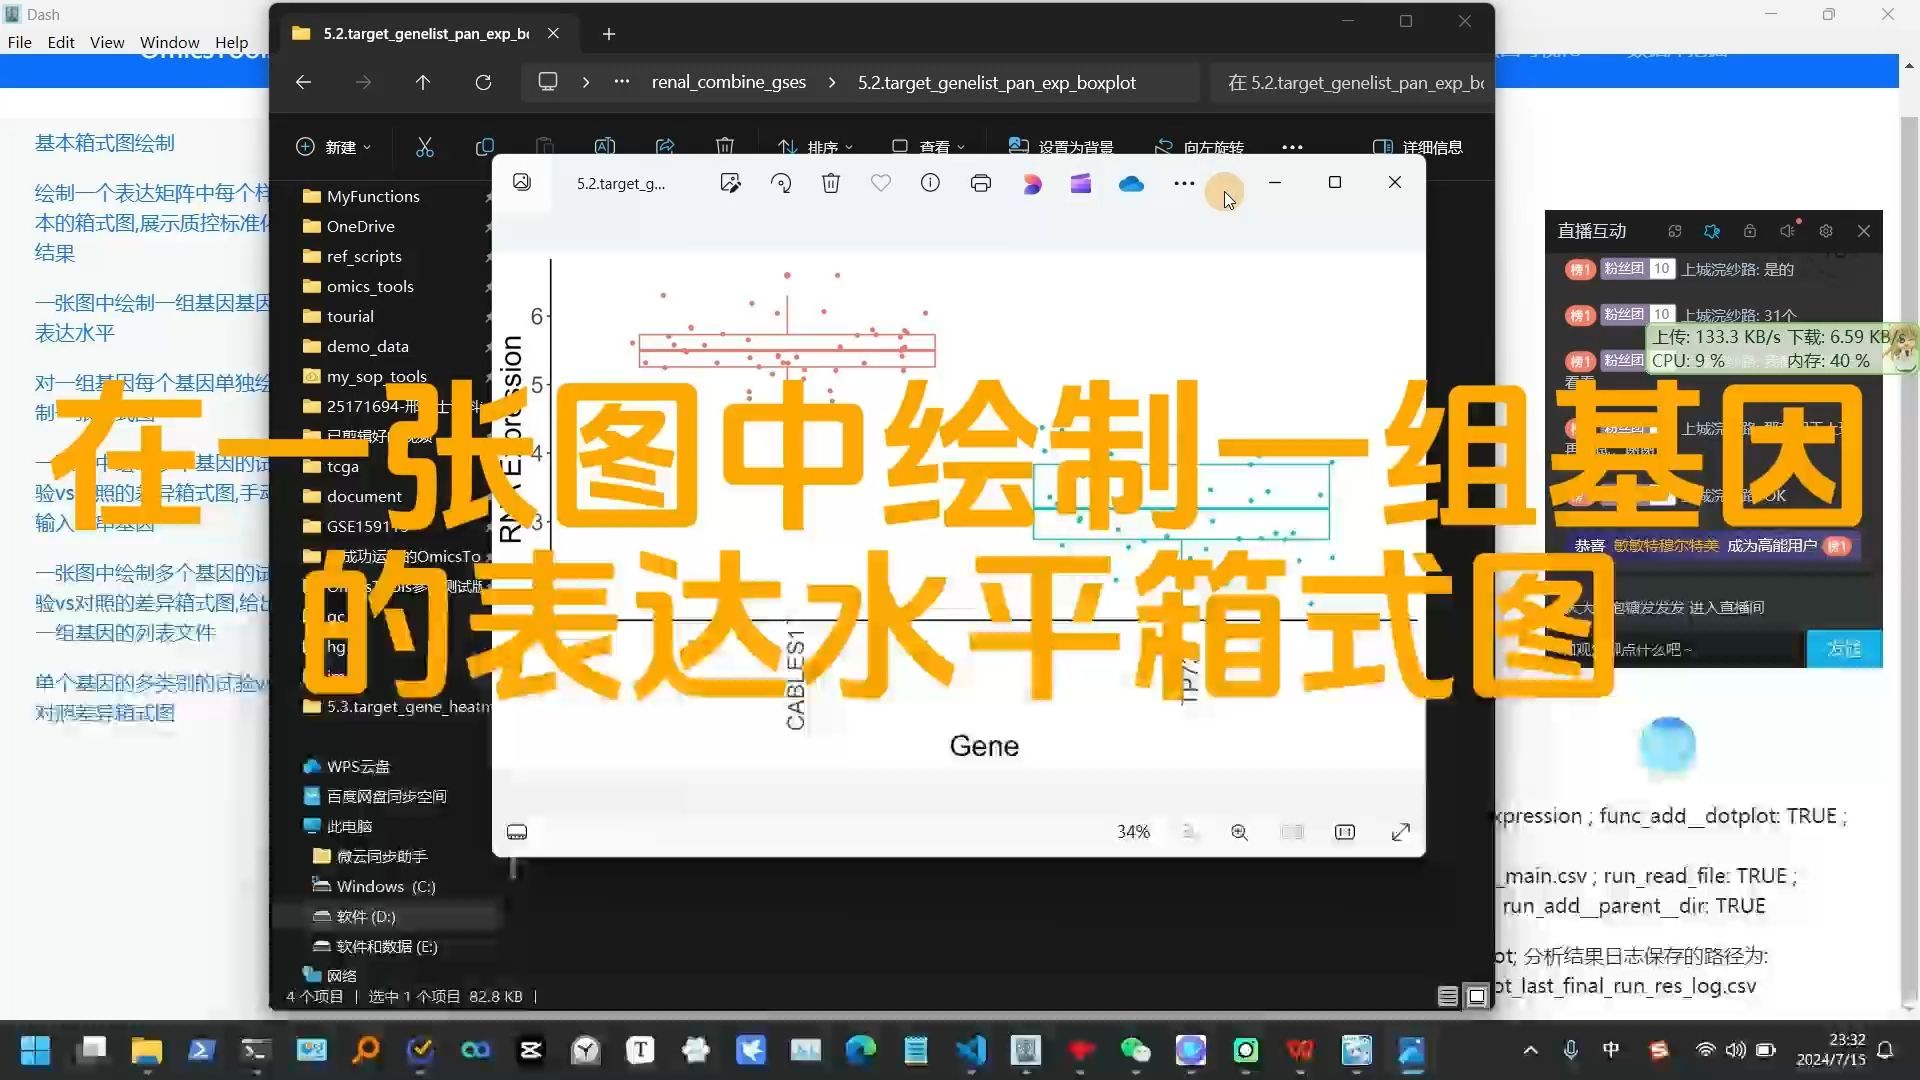Expand the breadcrumb chevron before the ellipsis

586,83
